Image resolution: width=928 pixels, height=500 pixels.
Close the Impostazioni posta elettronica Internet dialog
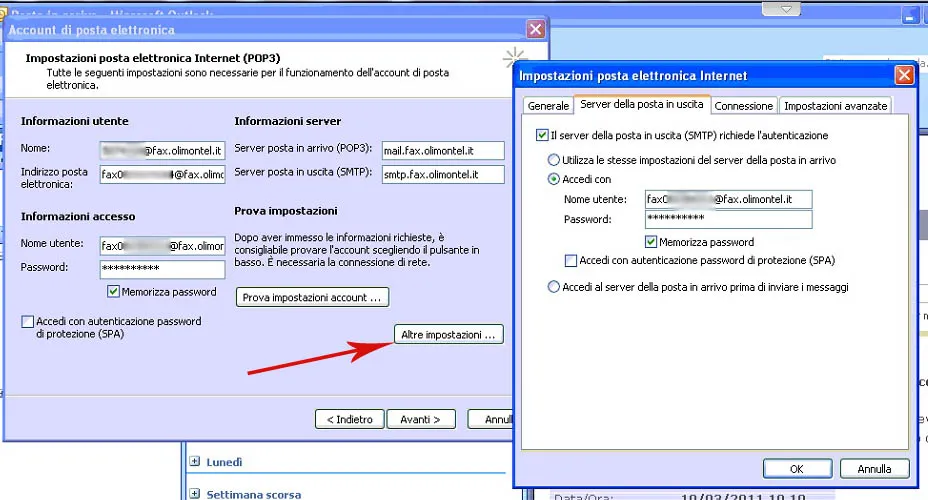coord(904,76)
